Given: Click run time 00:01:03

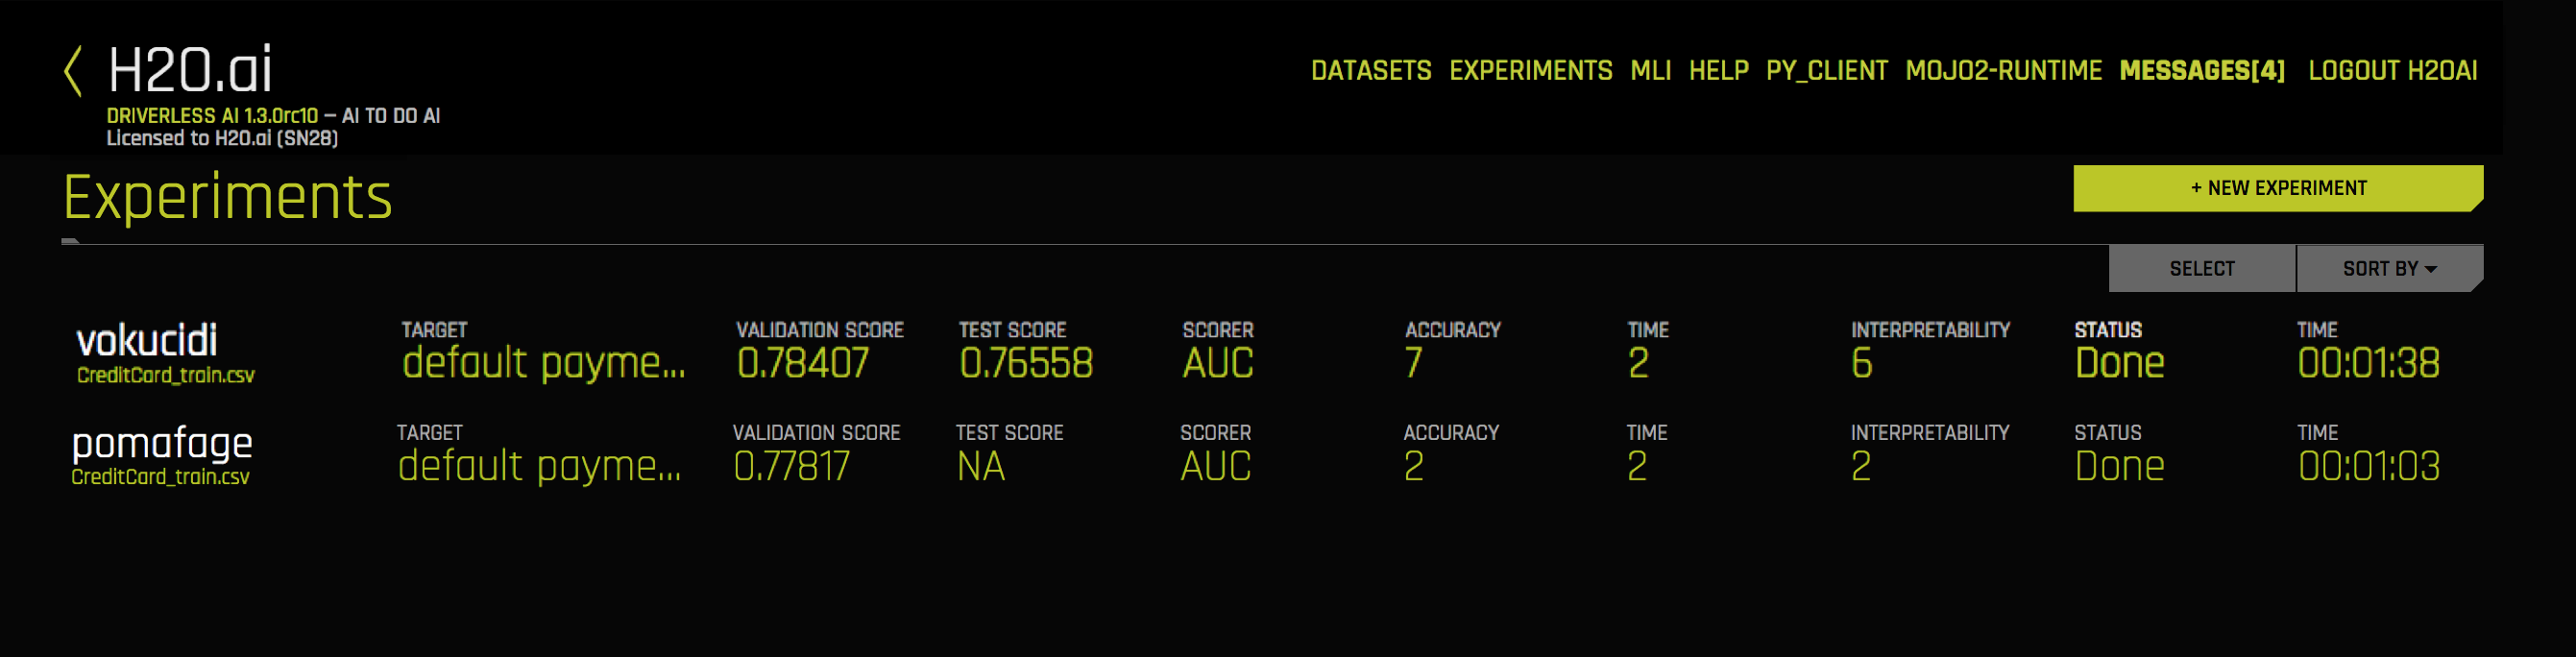Looking at the screenshot, I should tap(2368, 466).
